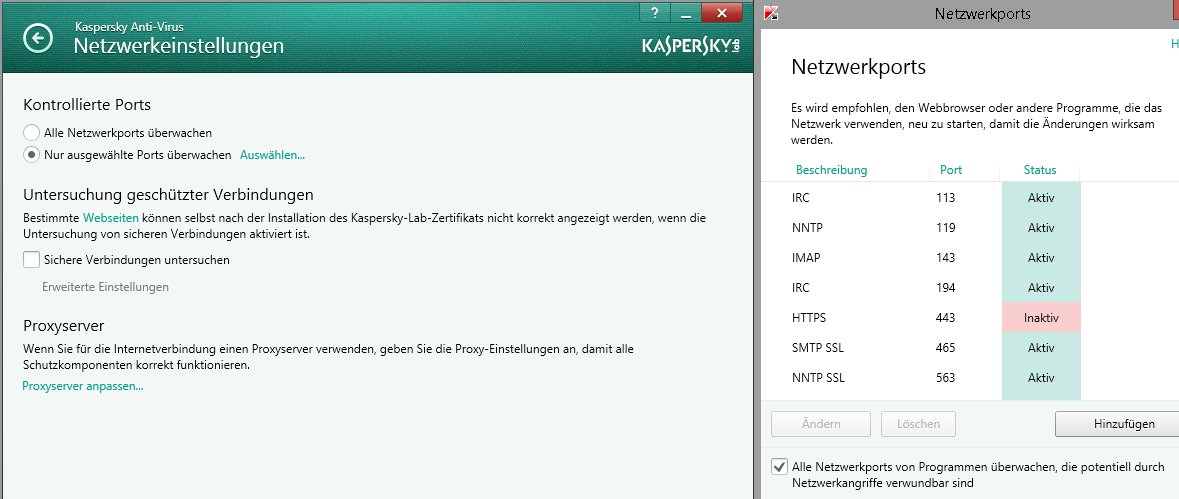The image size is (1179, 499).
Task: Open Proxyserver anpassen... link
Action: point(83,386)
